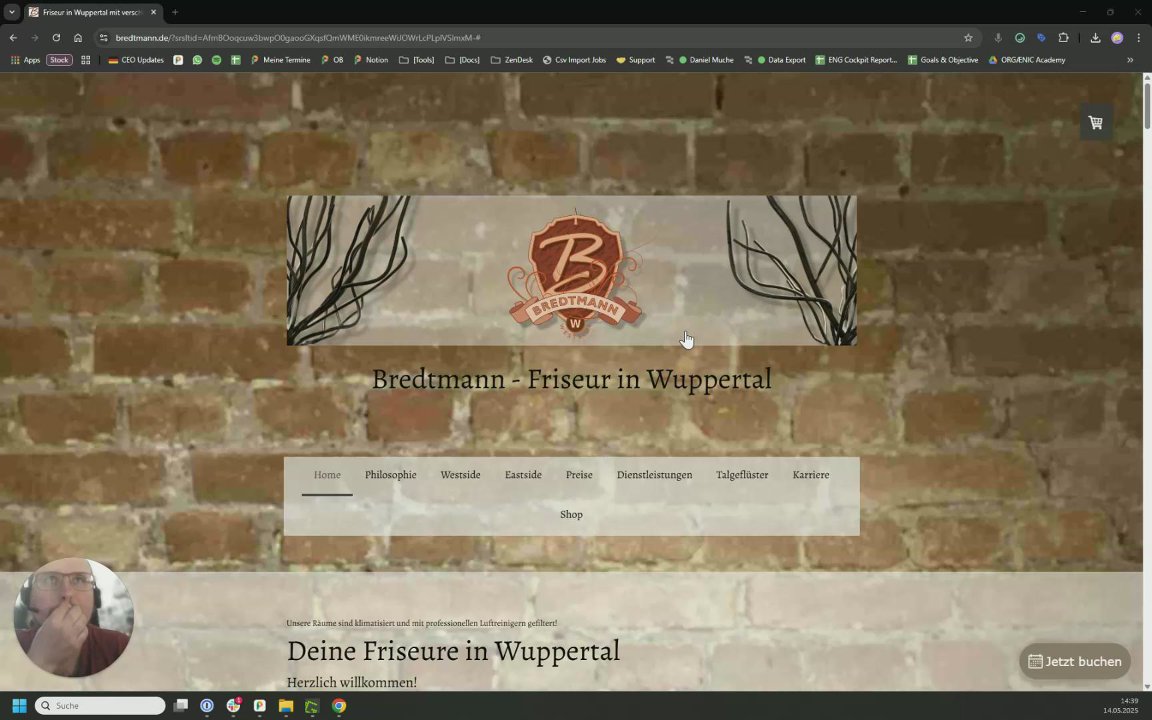View site information icon in address bar
This screenshot has height=720, width=1152.
click(104, 37)
